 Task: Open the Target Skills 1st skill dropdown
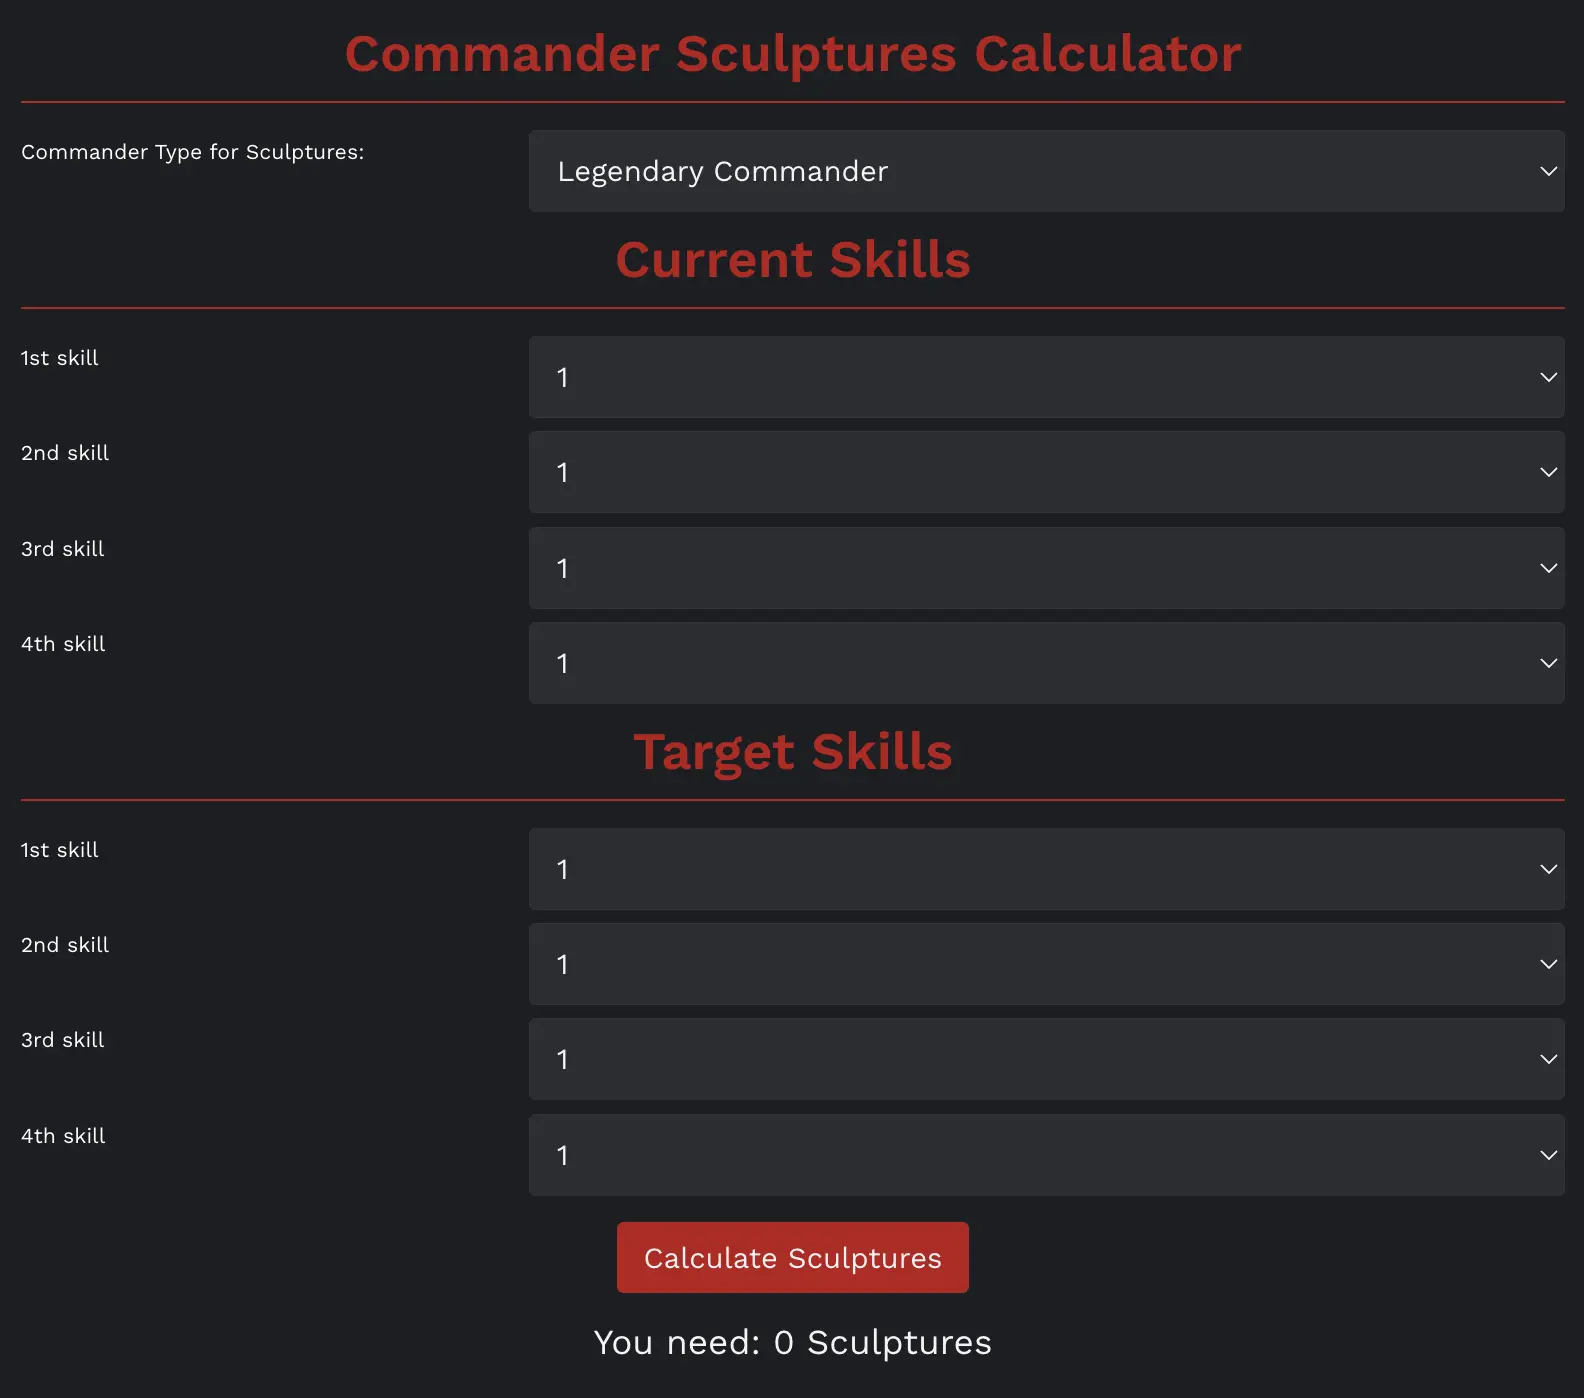click(x=1046, y=869)
